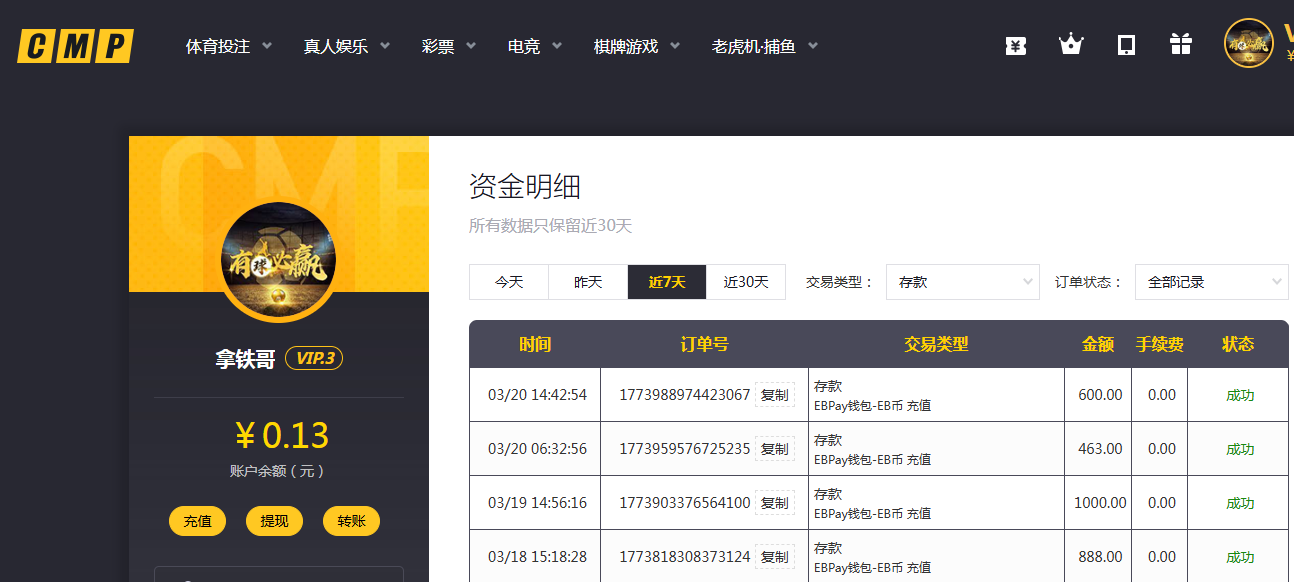1294x582 pixels.
Task: Open the 订单状态 dropdown showing 全部记录
Action: tap(1211, 282)
